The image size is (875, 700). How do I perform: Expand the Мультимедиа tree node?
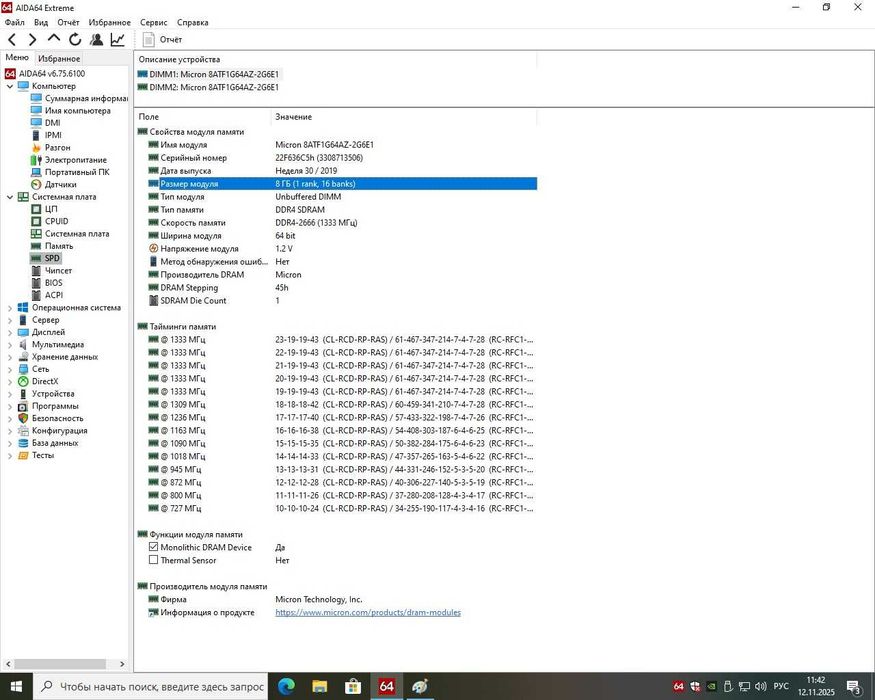tap(9, 344)
